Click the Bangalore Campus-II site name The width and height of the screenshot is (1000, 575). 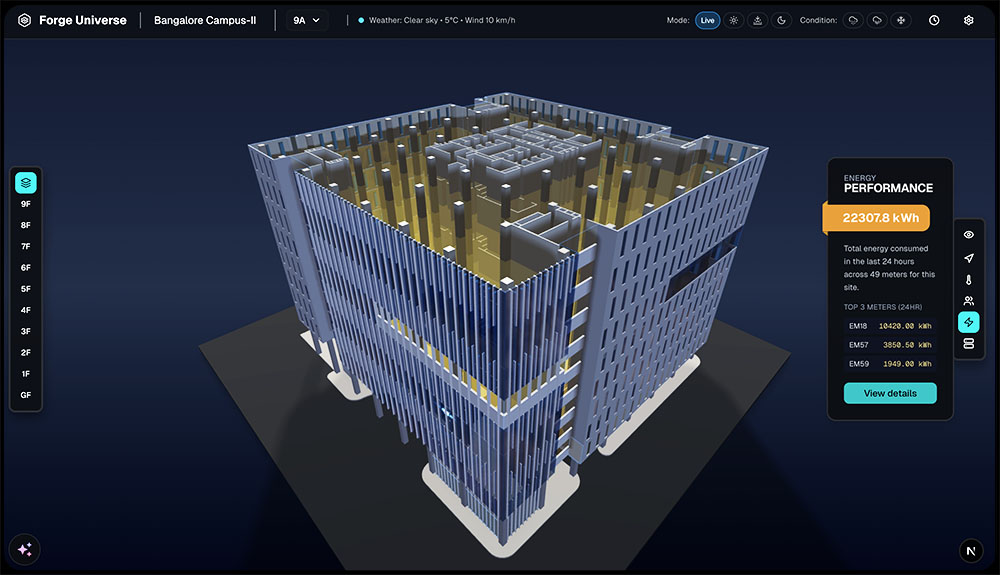(x=205, y=20)
